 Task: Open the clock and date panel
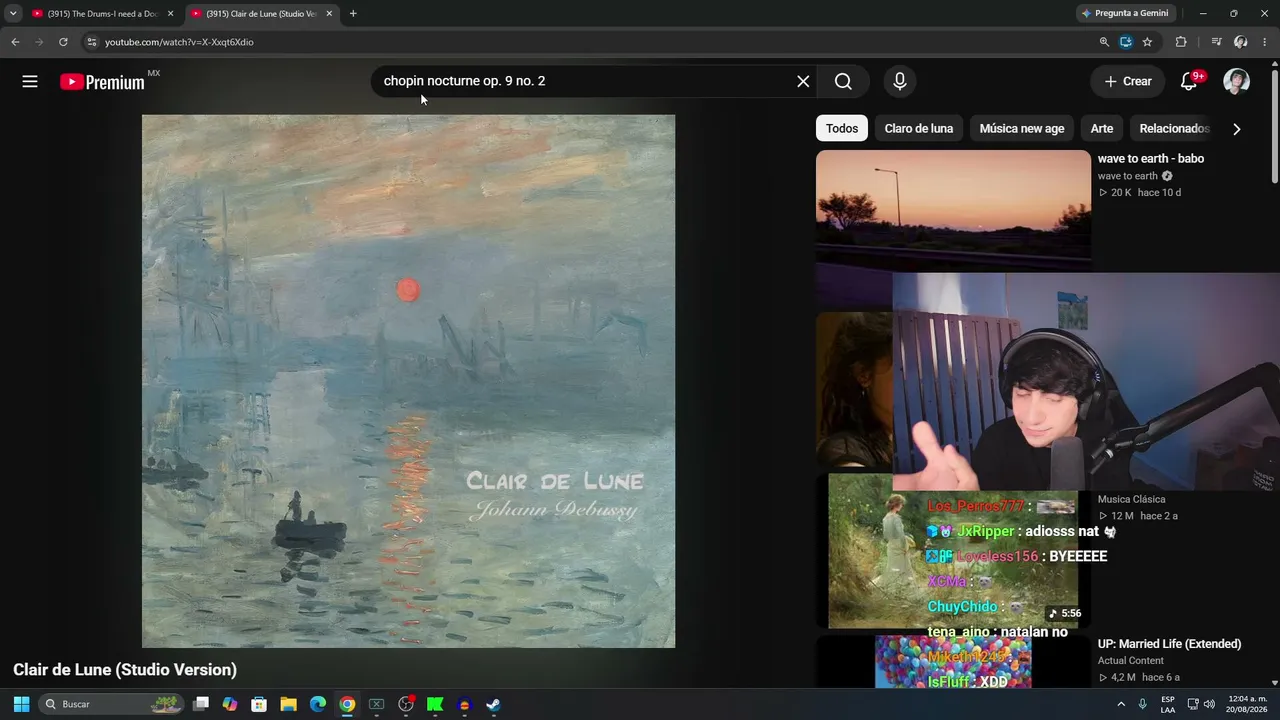tap(1248, 704)
